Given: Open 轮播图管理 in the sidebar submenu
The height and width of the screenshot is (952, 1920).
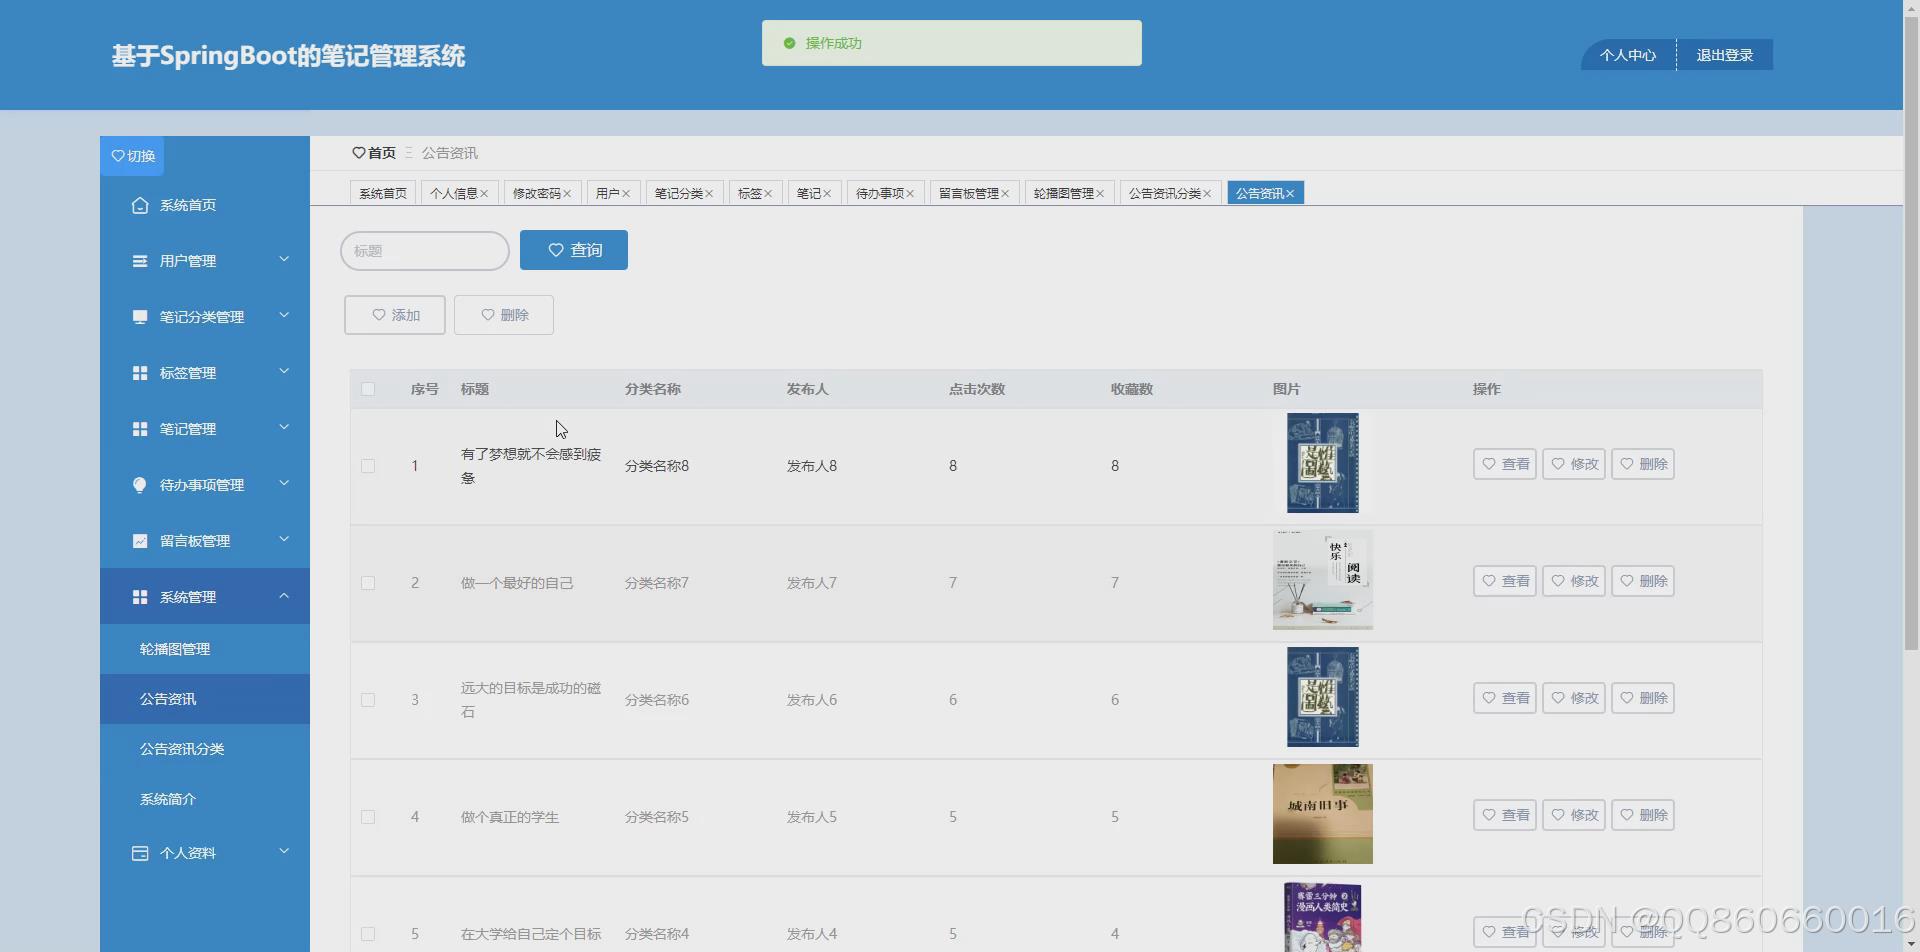Looking at the screenshot, I should click(205, 649).
